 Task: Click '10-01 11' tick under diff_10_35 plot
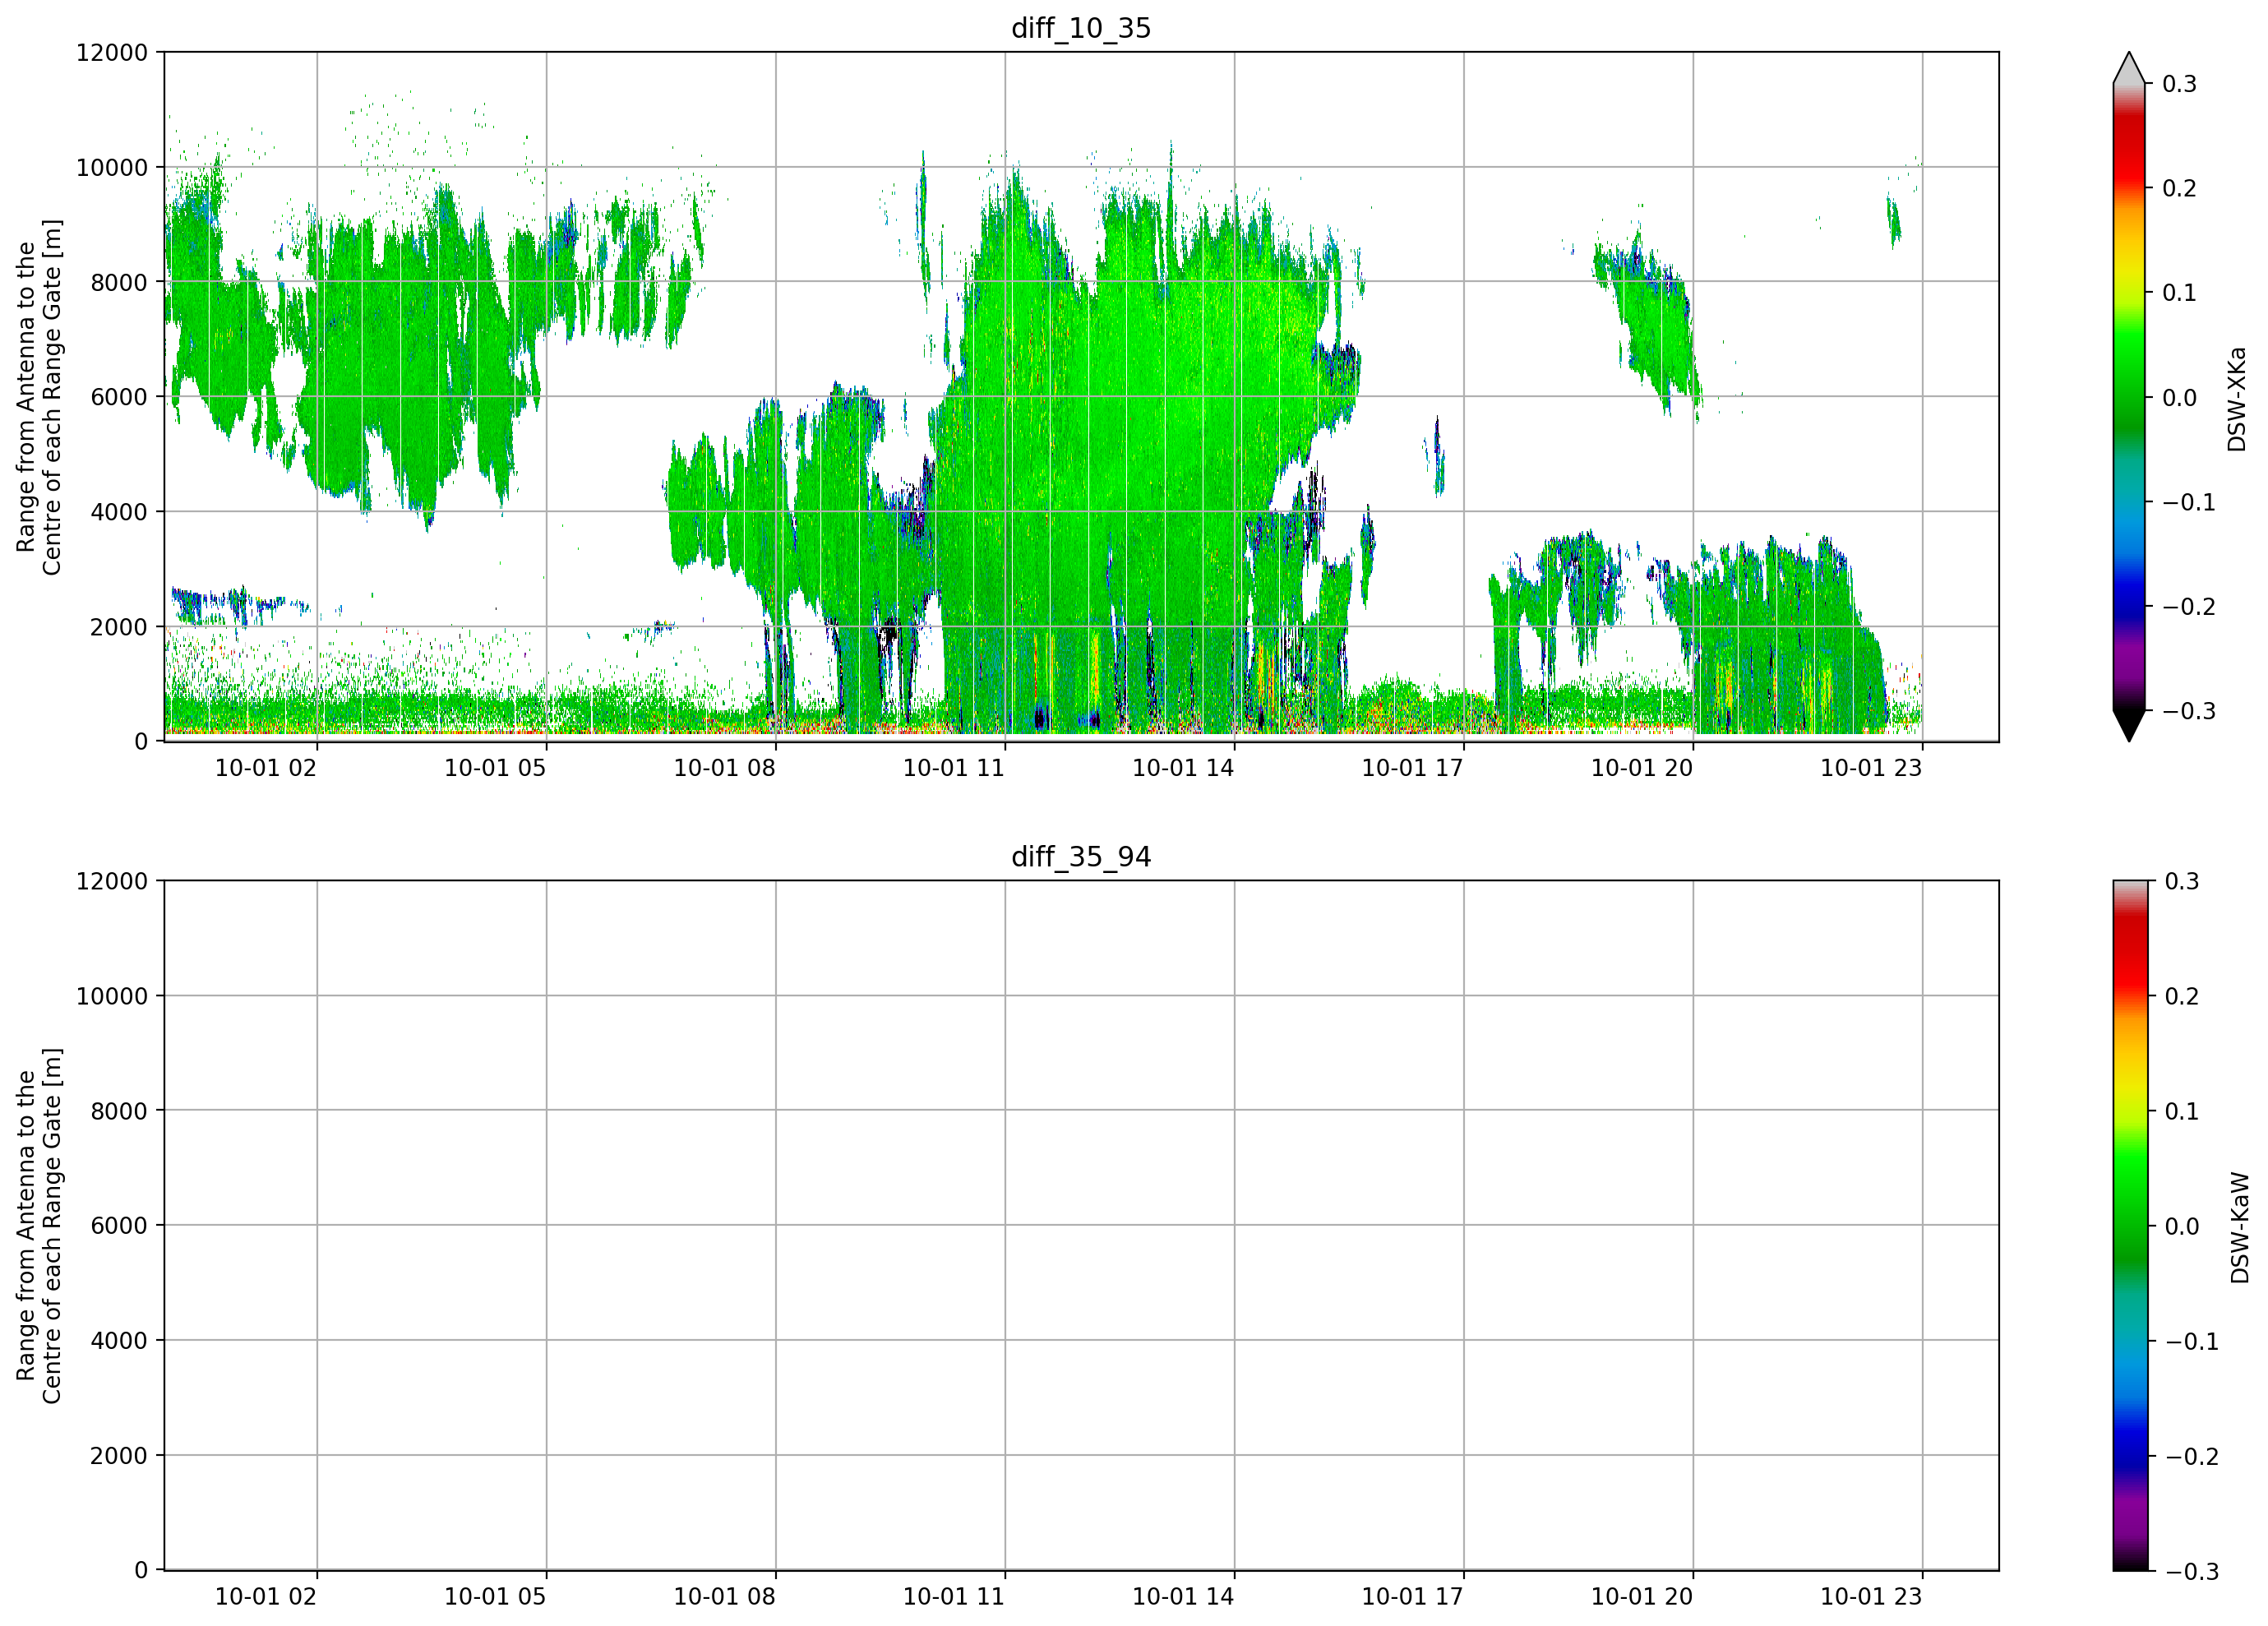tap(954, 768)
